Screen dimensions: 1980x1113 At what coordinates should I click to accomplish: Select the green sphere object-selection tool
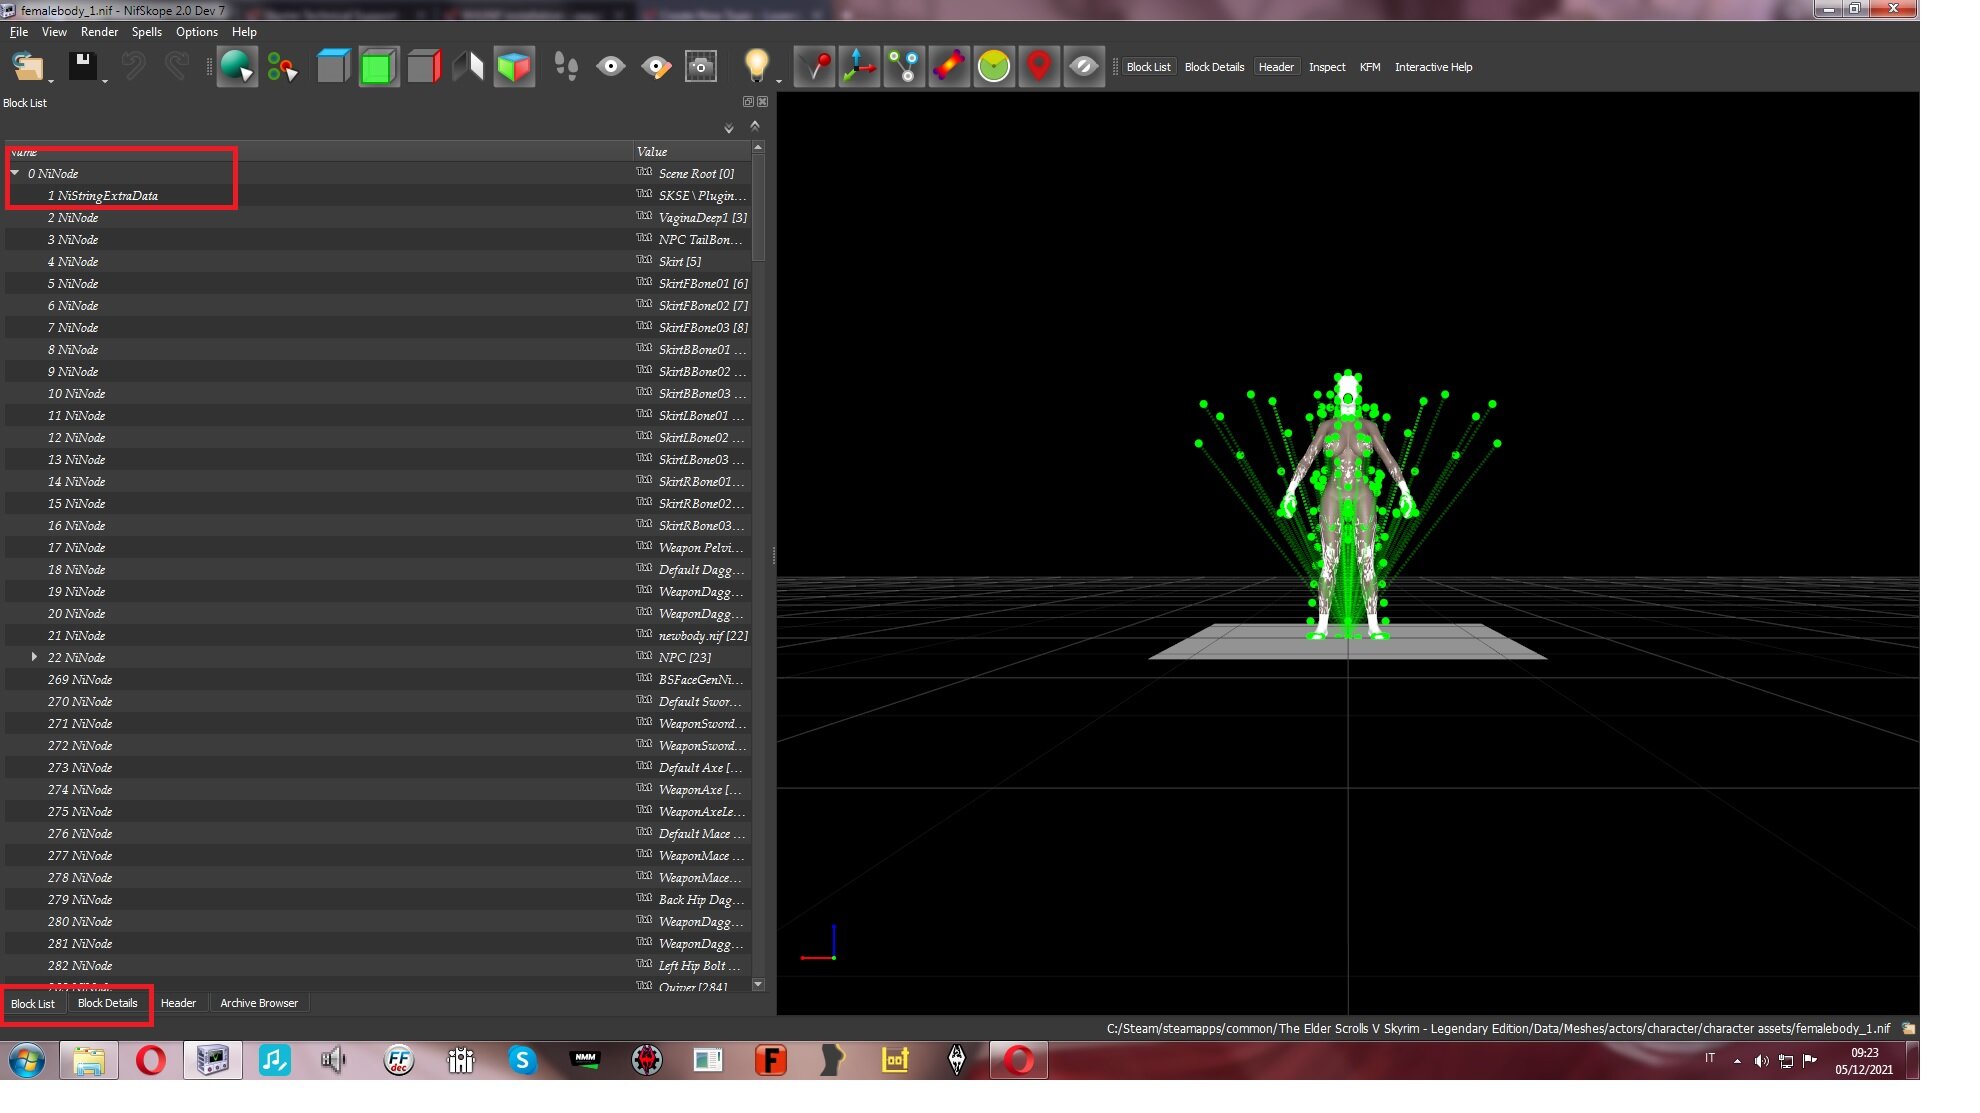click(x=237, y=67)
